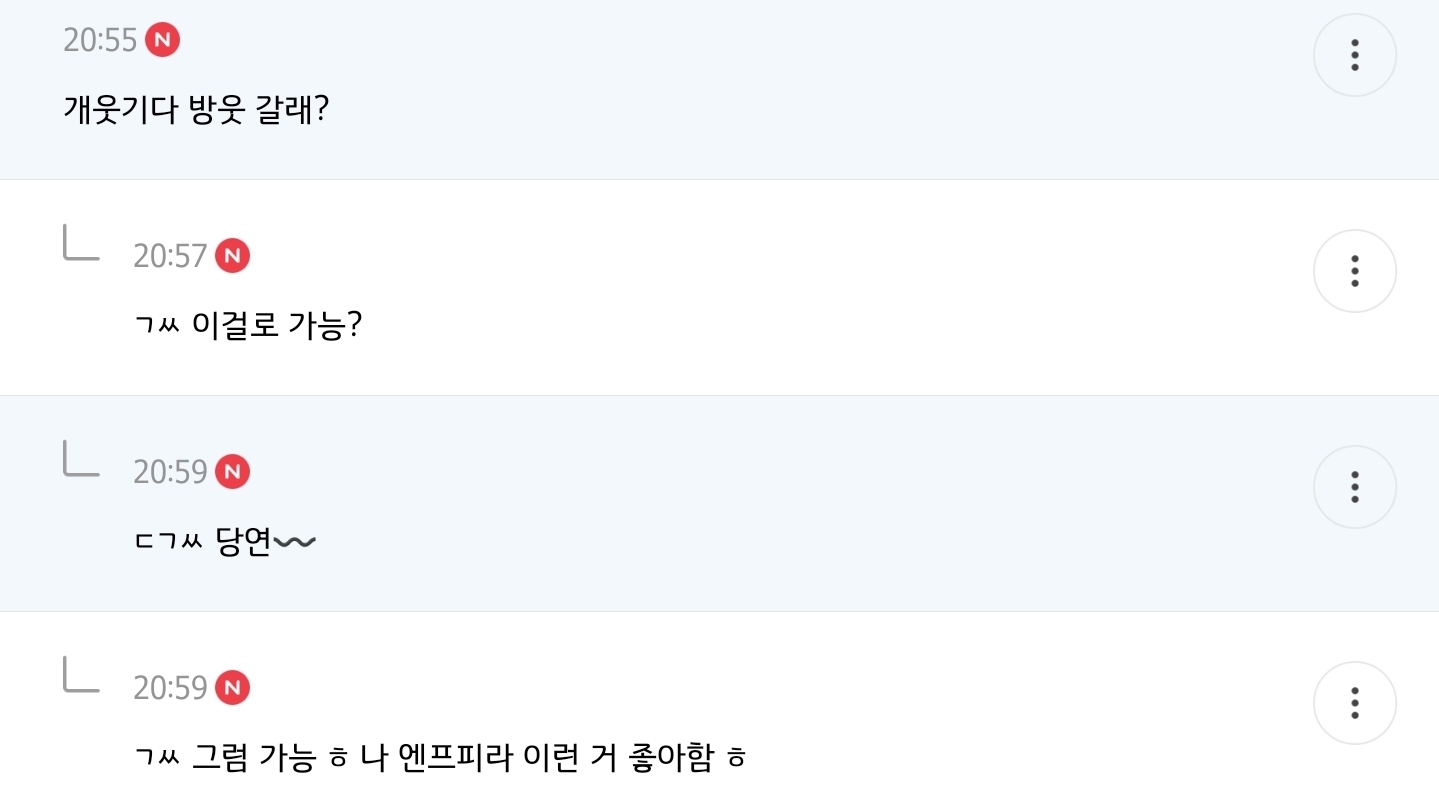Toggle the new-comment N indicator on the last reply
Image resolution: width=1439 pixels, height=799 pixels.
point(233,688)
